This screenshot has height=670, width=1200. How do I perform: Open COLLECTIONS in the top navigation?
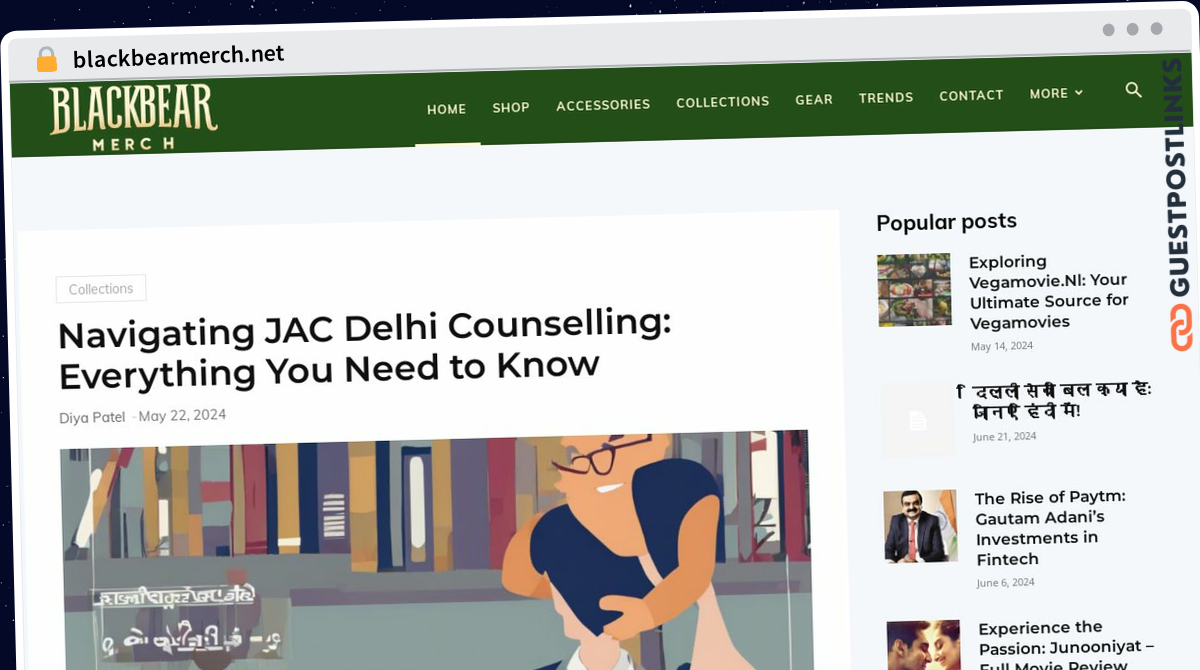(722, 102)
